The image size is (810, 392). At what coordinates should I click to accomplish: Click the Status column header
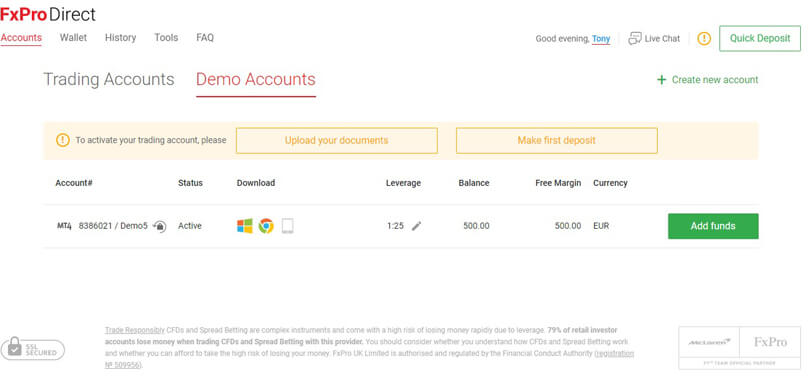point(190,183)
